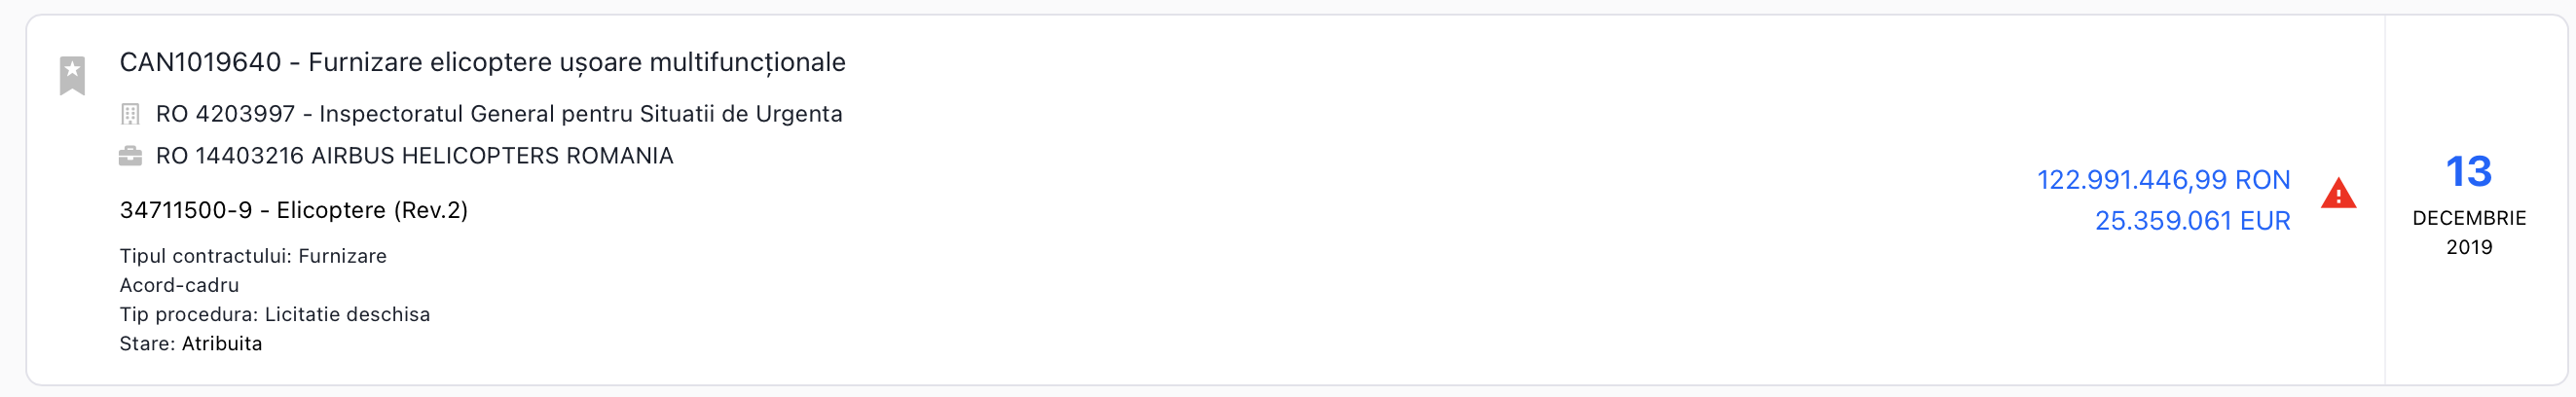
Task: Click authority fiscal code RO 4203997
Action: tap(225, 114)
